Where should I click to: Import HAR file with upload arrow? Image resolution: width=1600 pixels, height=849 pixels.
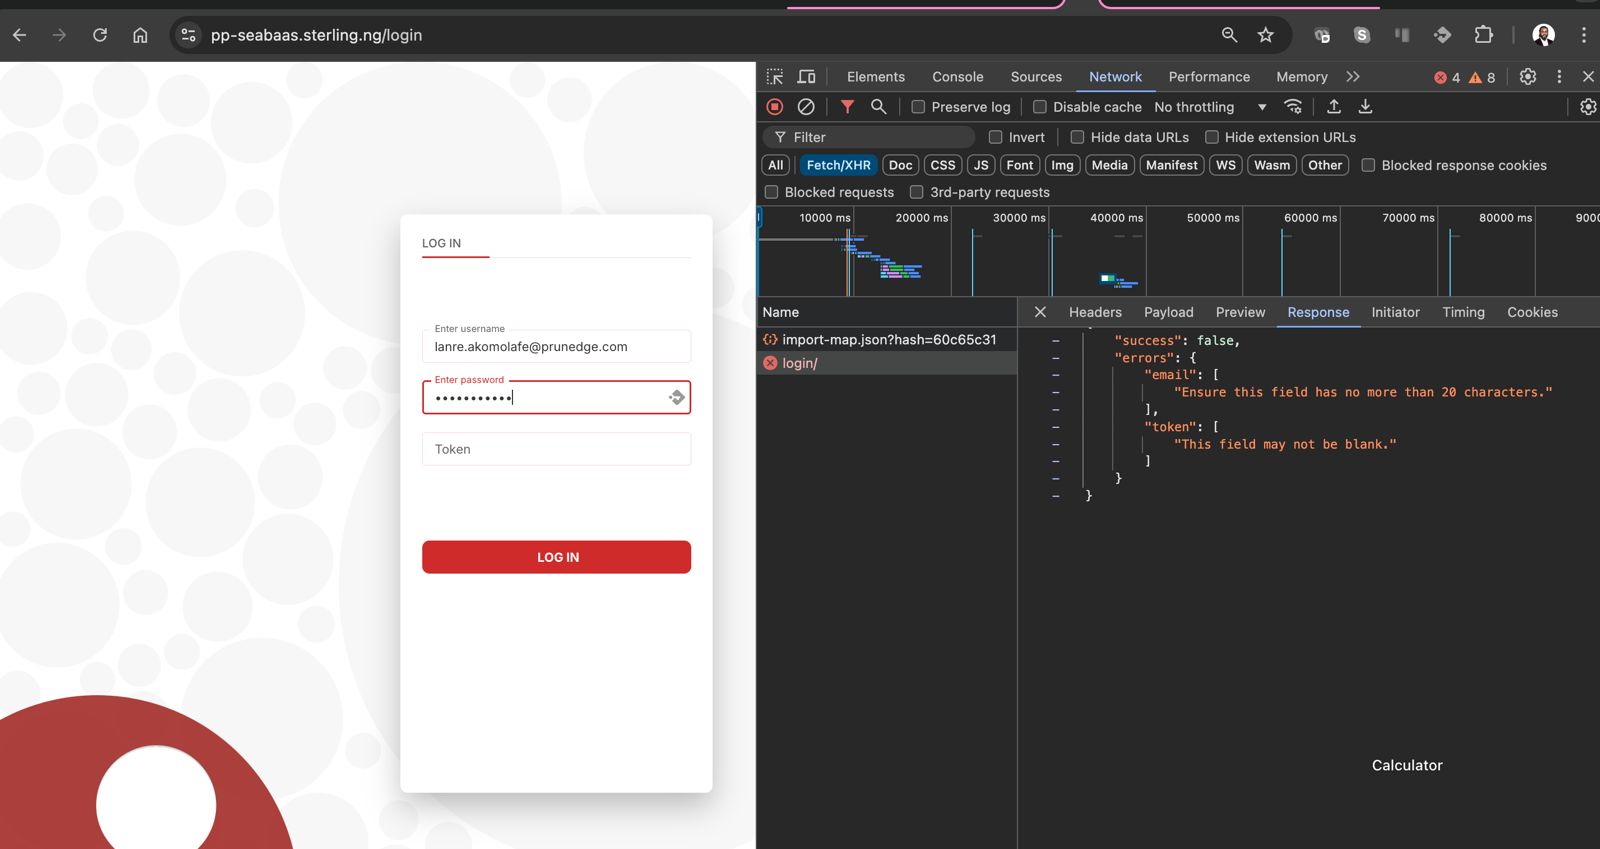click(x=1334, y=107)
